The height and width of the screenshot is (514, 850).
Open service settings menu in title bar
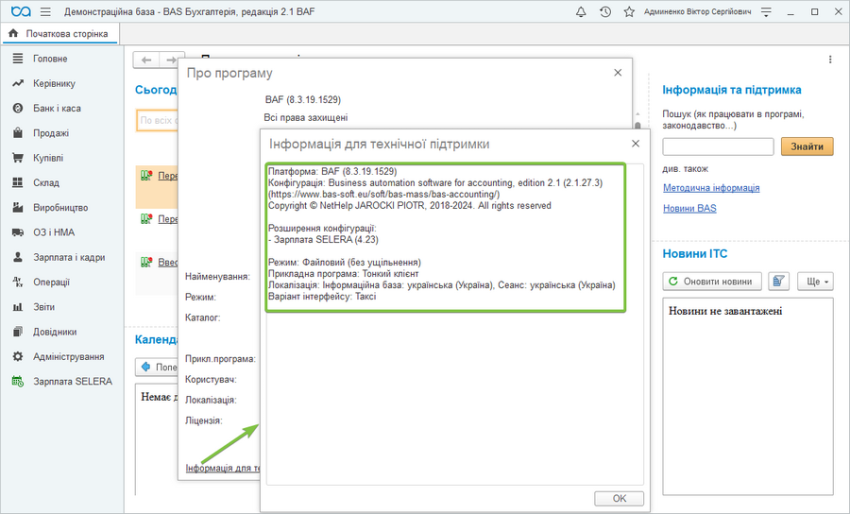(x=766, y=11)
